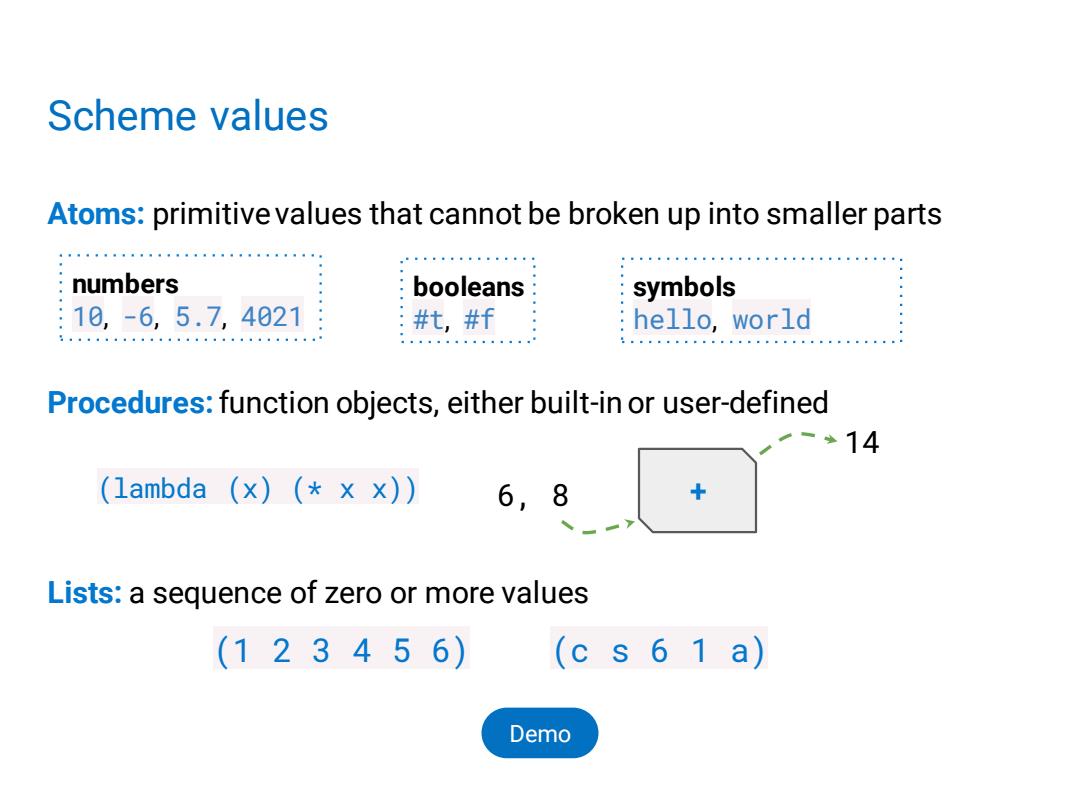This screenshot has width=1080, height=810.
Task: Click the input values 6, 8
Action: (x=532, y=495)
